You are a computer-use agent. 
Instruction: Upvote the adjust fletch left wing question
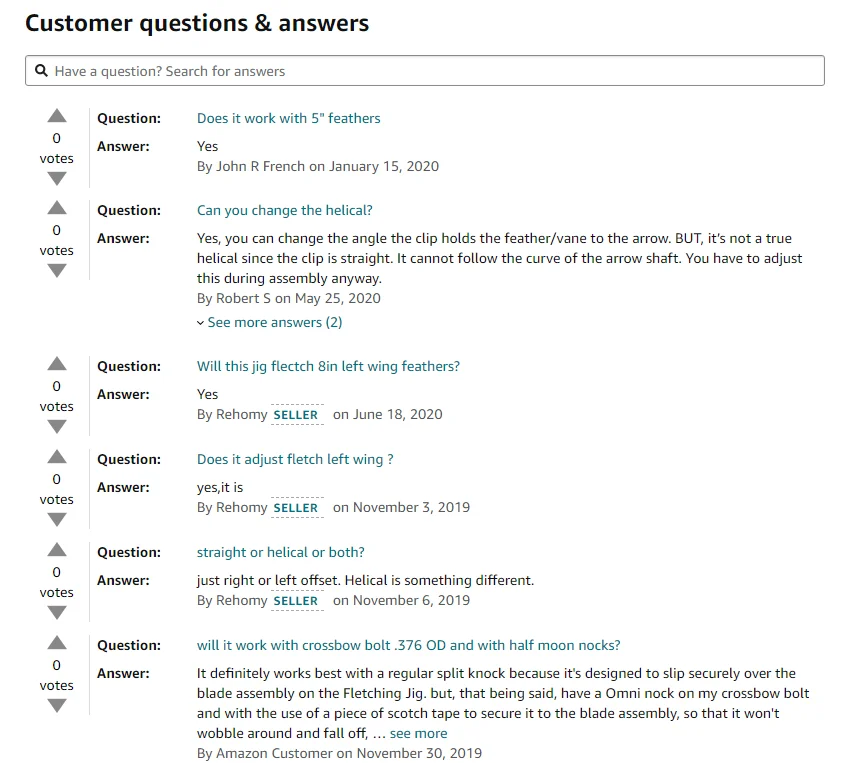[x=57, y=457]
